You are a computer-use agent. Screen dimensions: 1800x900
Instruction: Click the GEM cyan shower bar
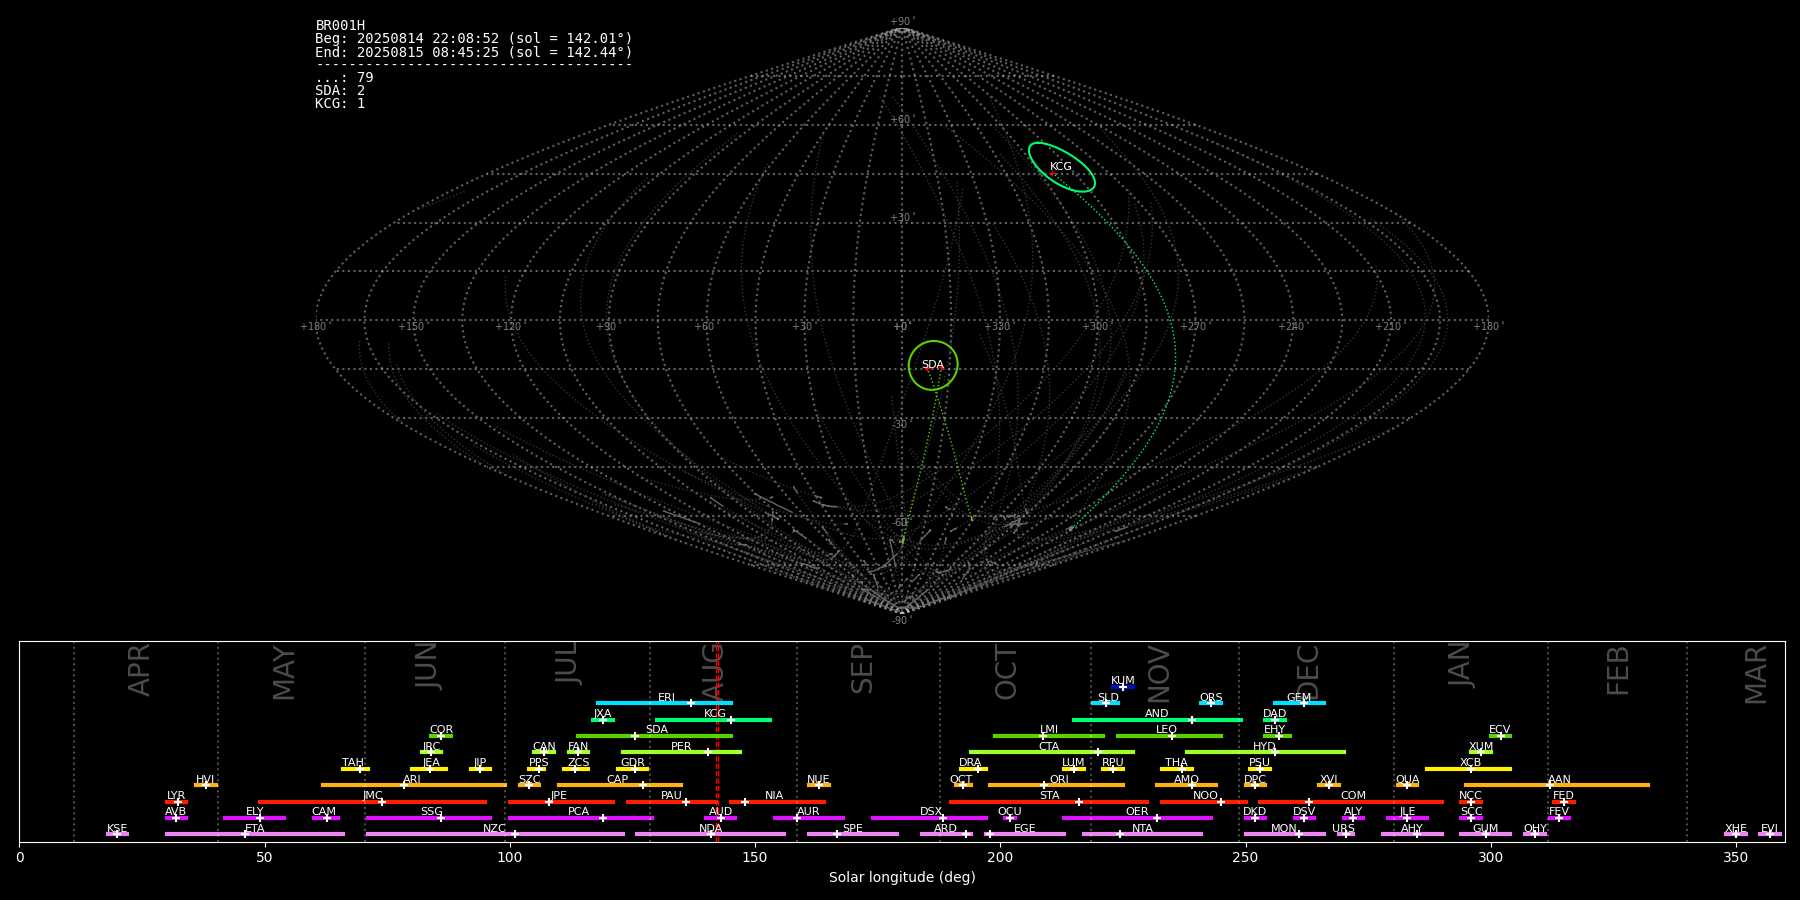pyautogui.click(x=1299, y=703)
